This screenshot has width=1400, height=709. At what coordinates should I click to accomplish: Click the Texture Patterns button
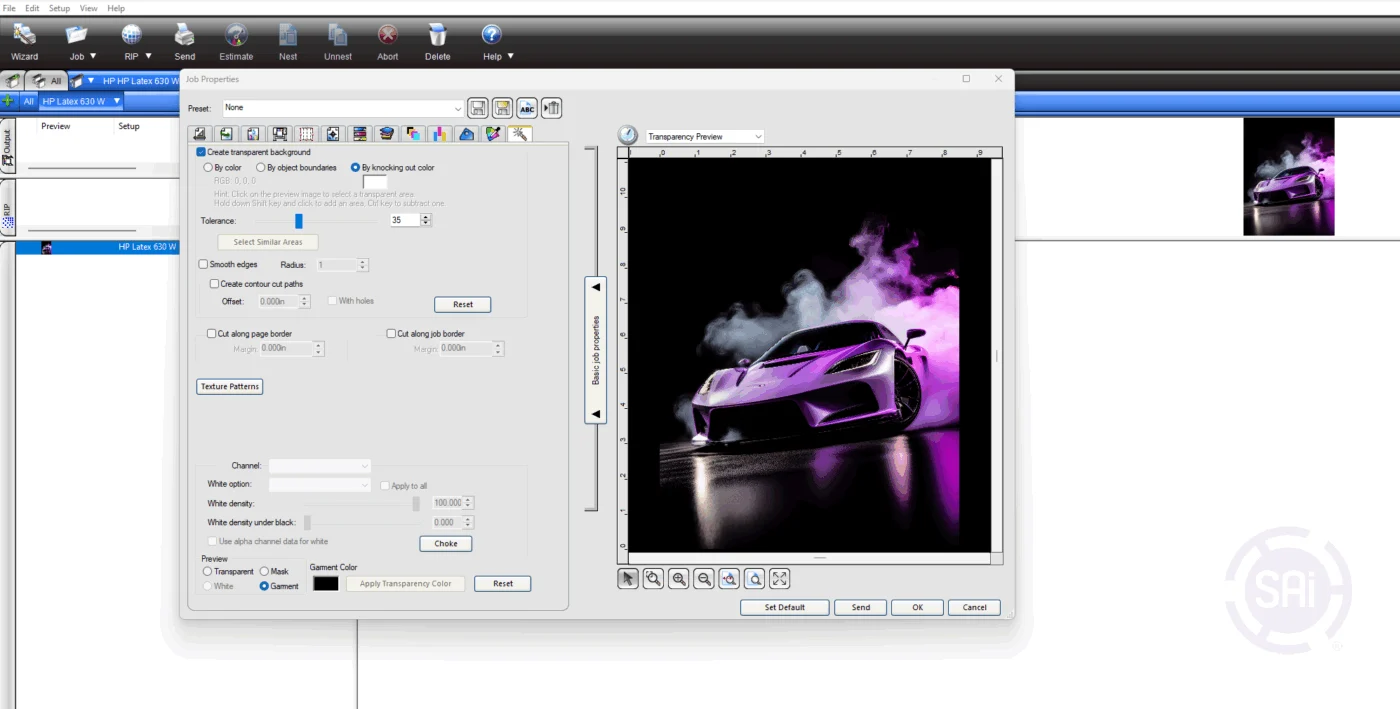230,386
